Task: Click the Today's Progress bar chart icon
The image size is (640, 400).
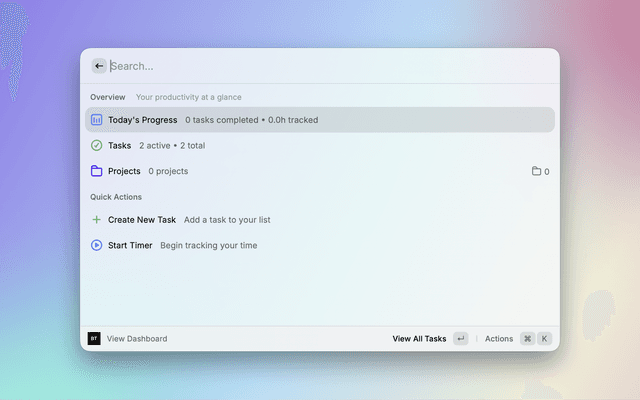Action: (x=97, y=120)
